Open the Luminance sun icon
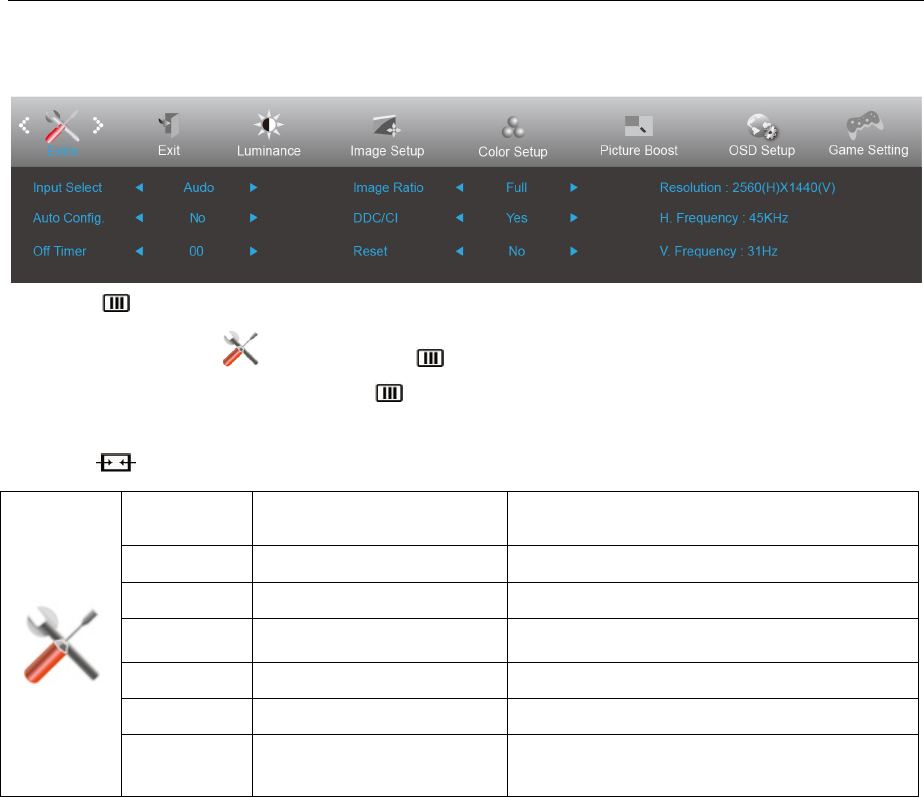This screenshot has height=797, width=924. (x=269, y=124)
